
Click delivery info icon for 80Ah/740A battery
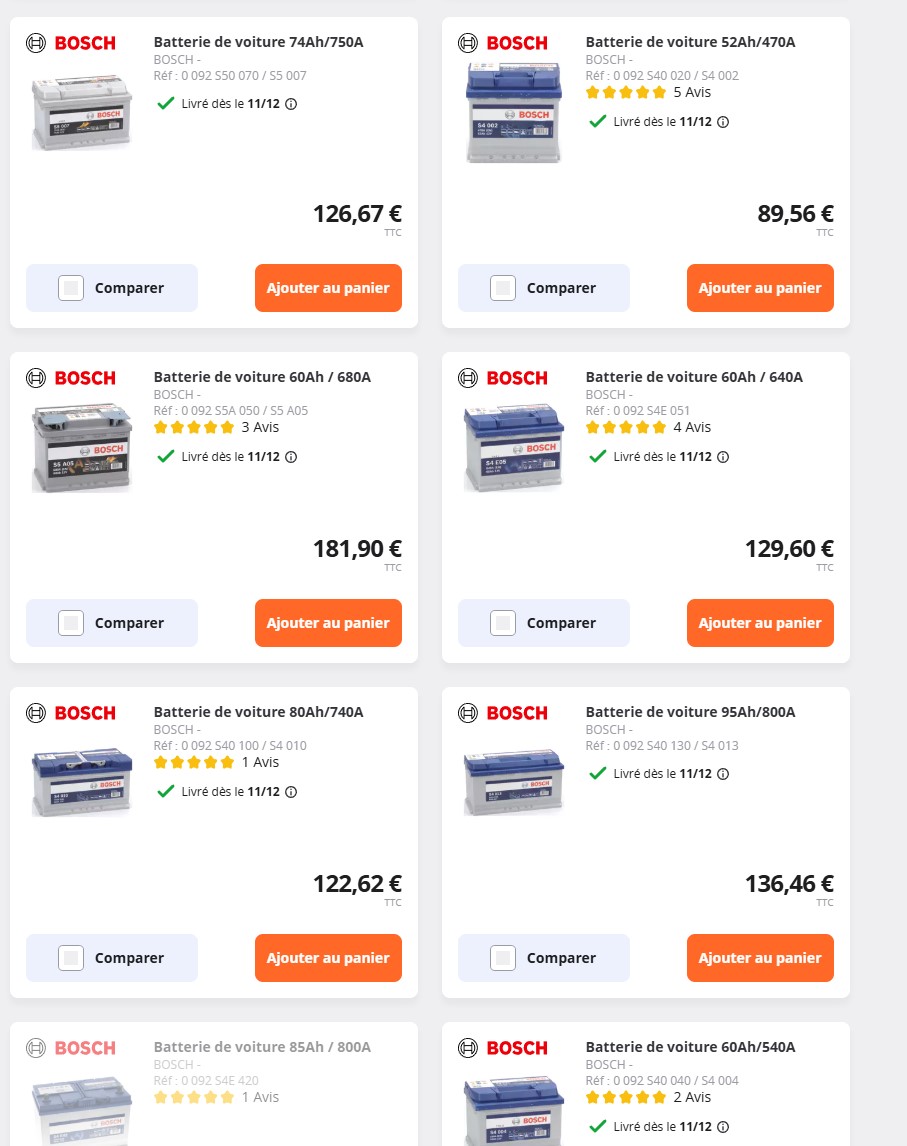(x=292, y=792)
